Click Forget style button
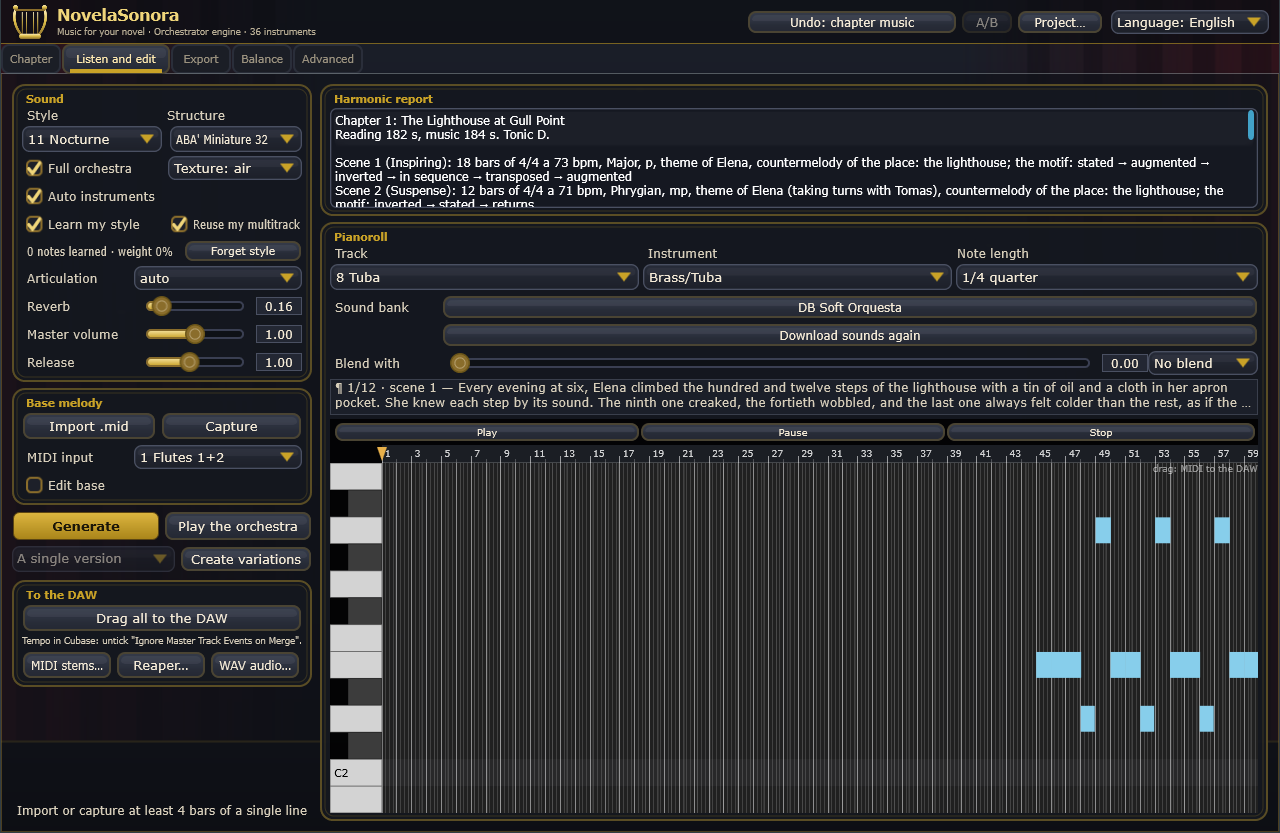Image resolution: width=1280 pixels, height=833 pixels. click(243, 251)
